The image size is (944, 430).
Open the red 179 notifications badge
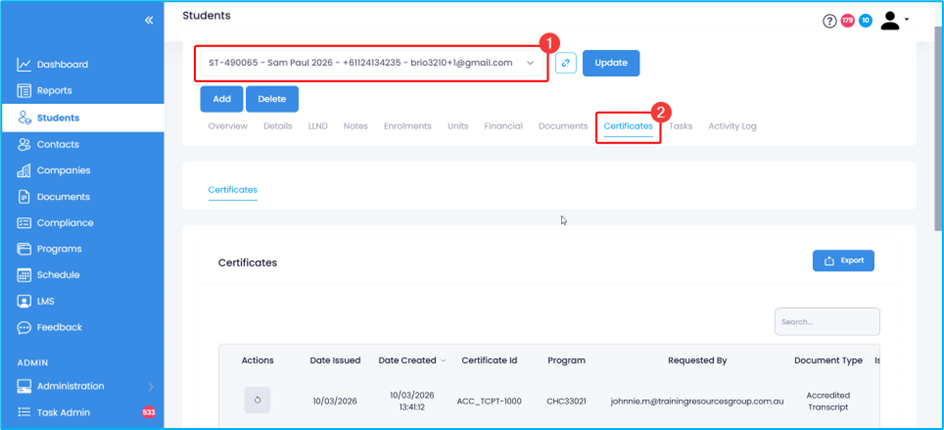tap(847, 21)
